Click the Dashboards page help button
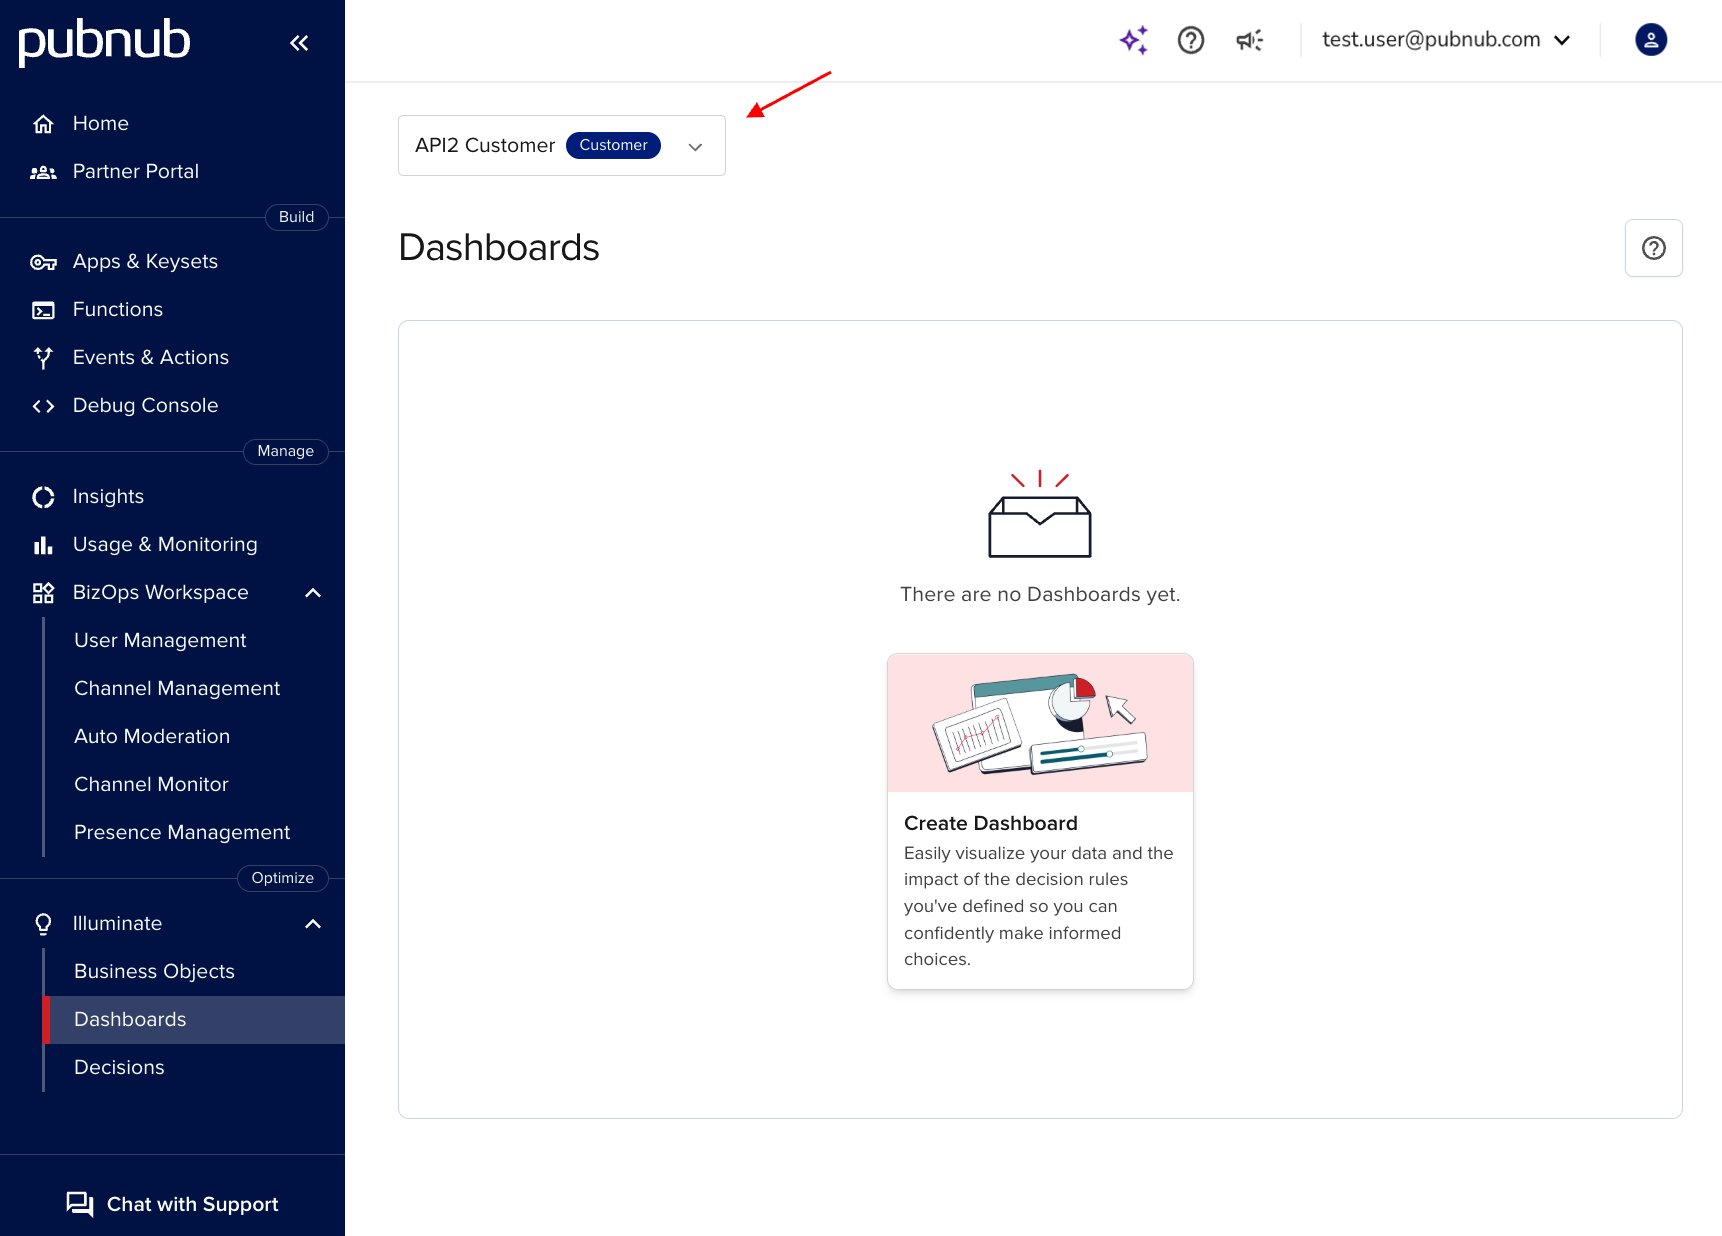Image resolution: width=1722 pixels, height=1236 pixels. click(1653, 248)
